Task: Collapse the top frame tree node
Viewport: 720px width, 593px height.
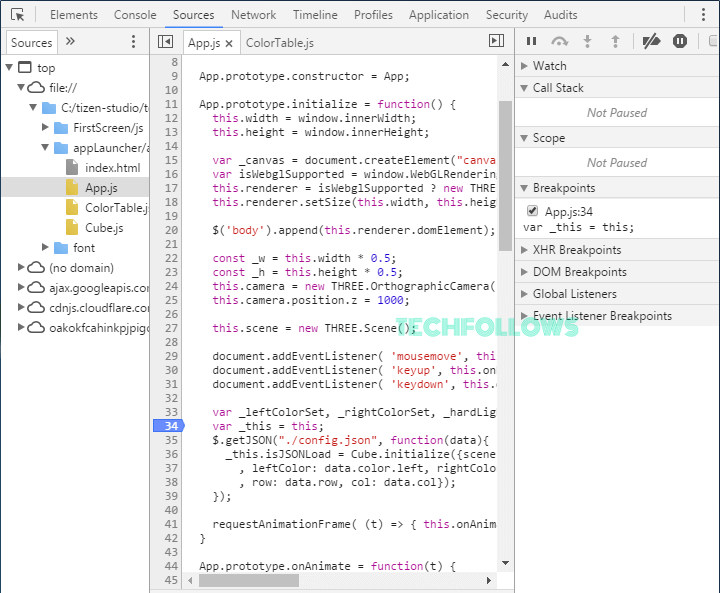Action: click(x=9, y=68)
